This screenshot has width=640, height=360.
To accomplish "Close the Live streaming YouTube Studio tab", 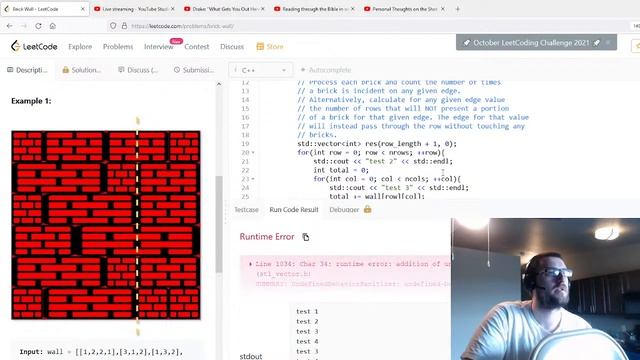I will (x=173, y=9).
